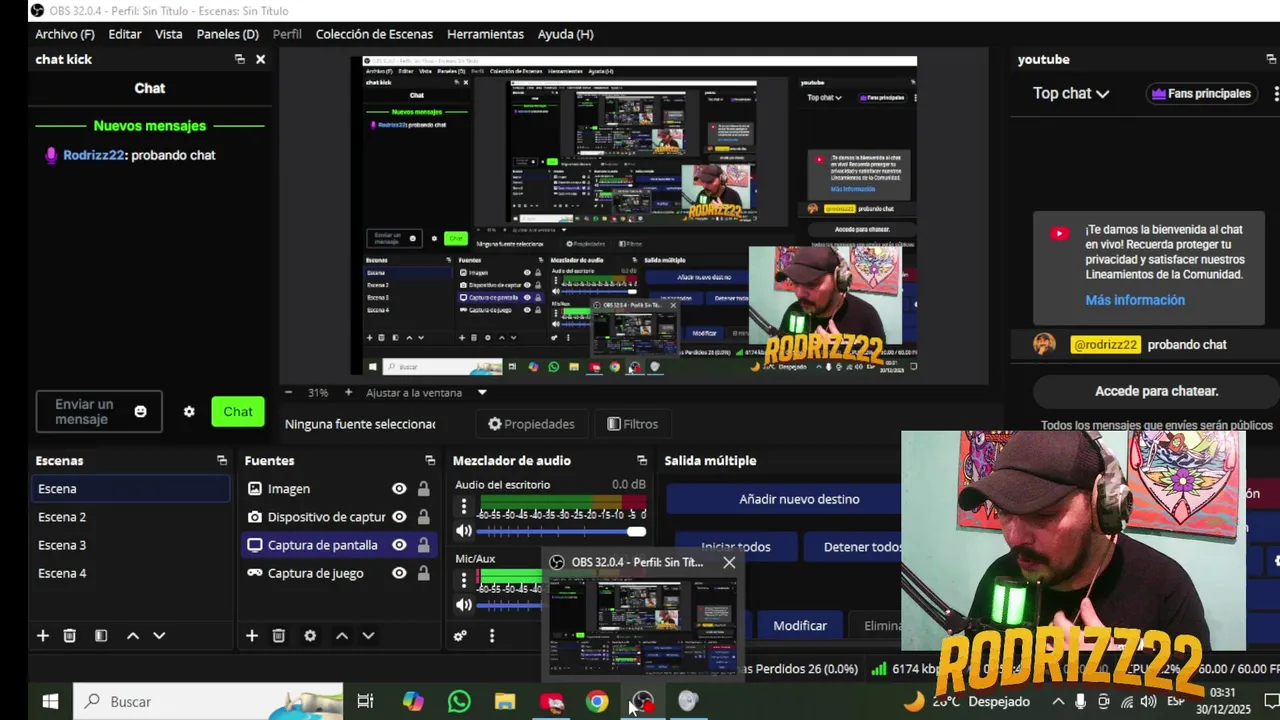Screen dimensions: 1280x720
Task: Open emoji picker in Kick chat
Action: coord(140,411)
